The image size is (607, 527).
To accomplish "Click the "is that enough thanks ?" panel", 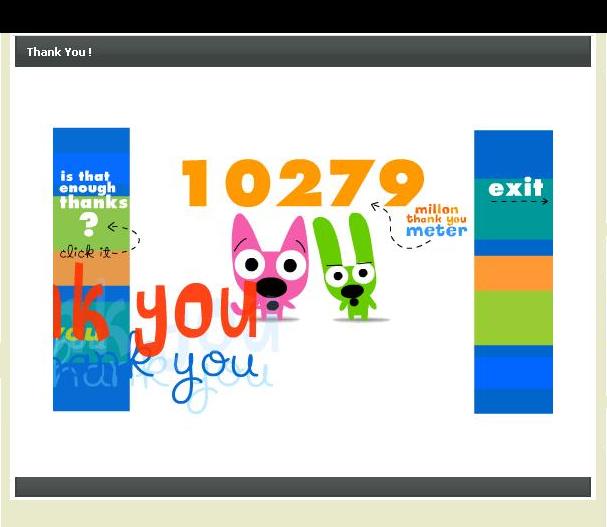I will (91, 269).
